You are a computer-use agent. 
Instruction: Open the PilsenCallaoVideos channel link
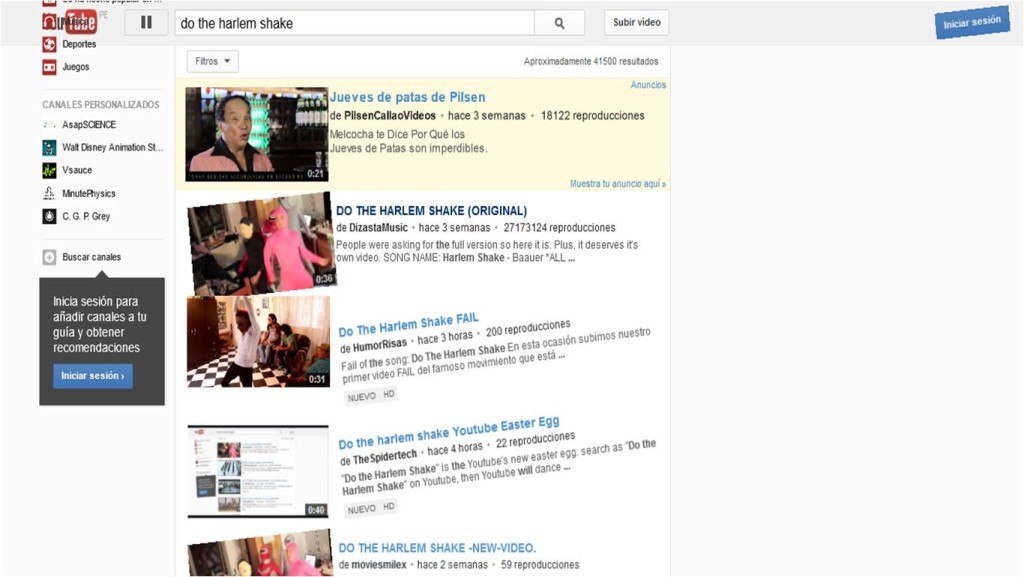click(390, 116)
